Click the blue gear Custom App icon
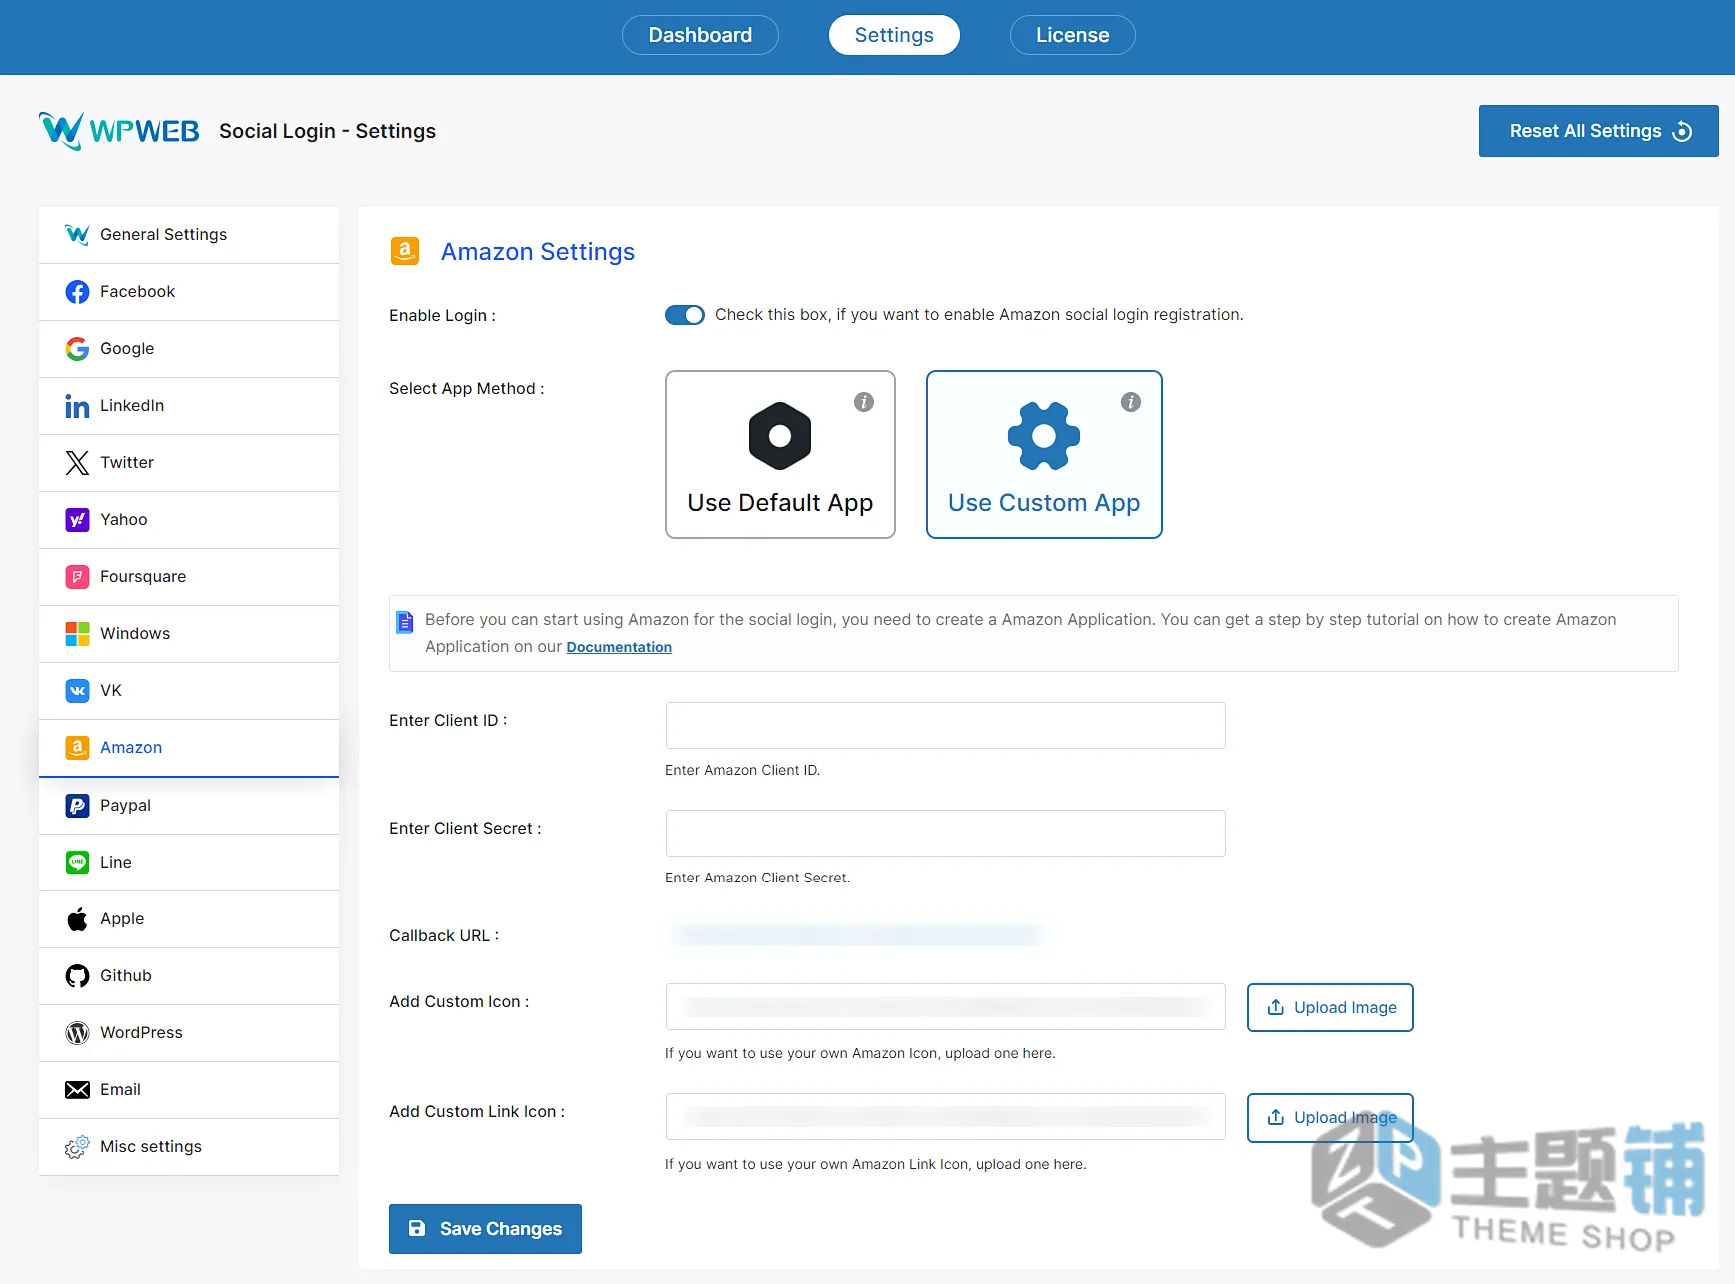Image resolution: width=1735 pixels, height=1284 pixels. [1044, 436]
